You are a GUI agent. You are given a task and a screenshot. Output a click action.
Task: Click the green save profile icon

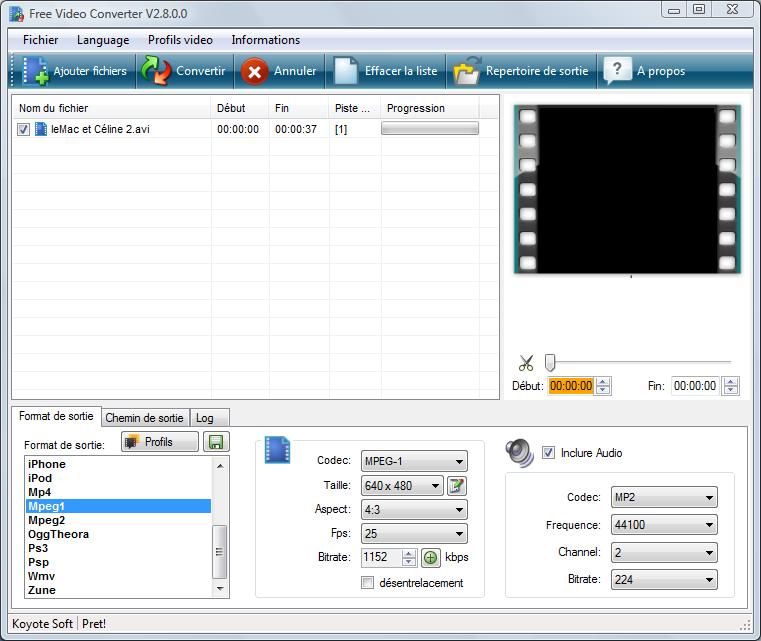point(215,442)
